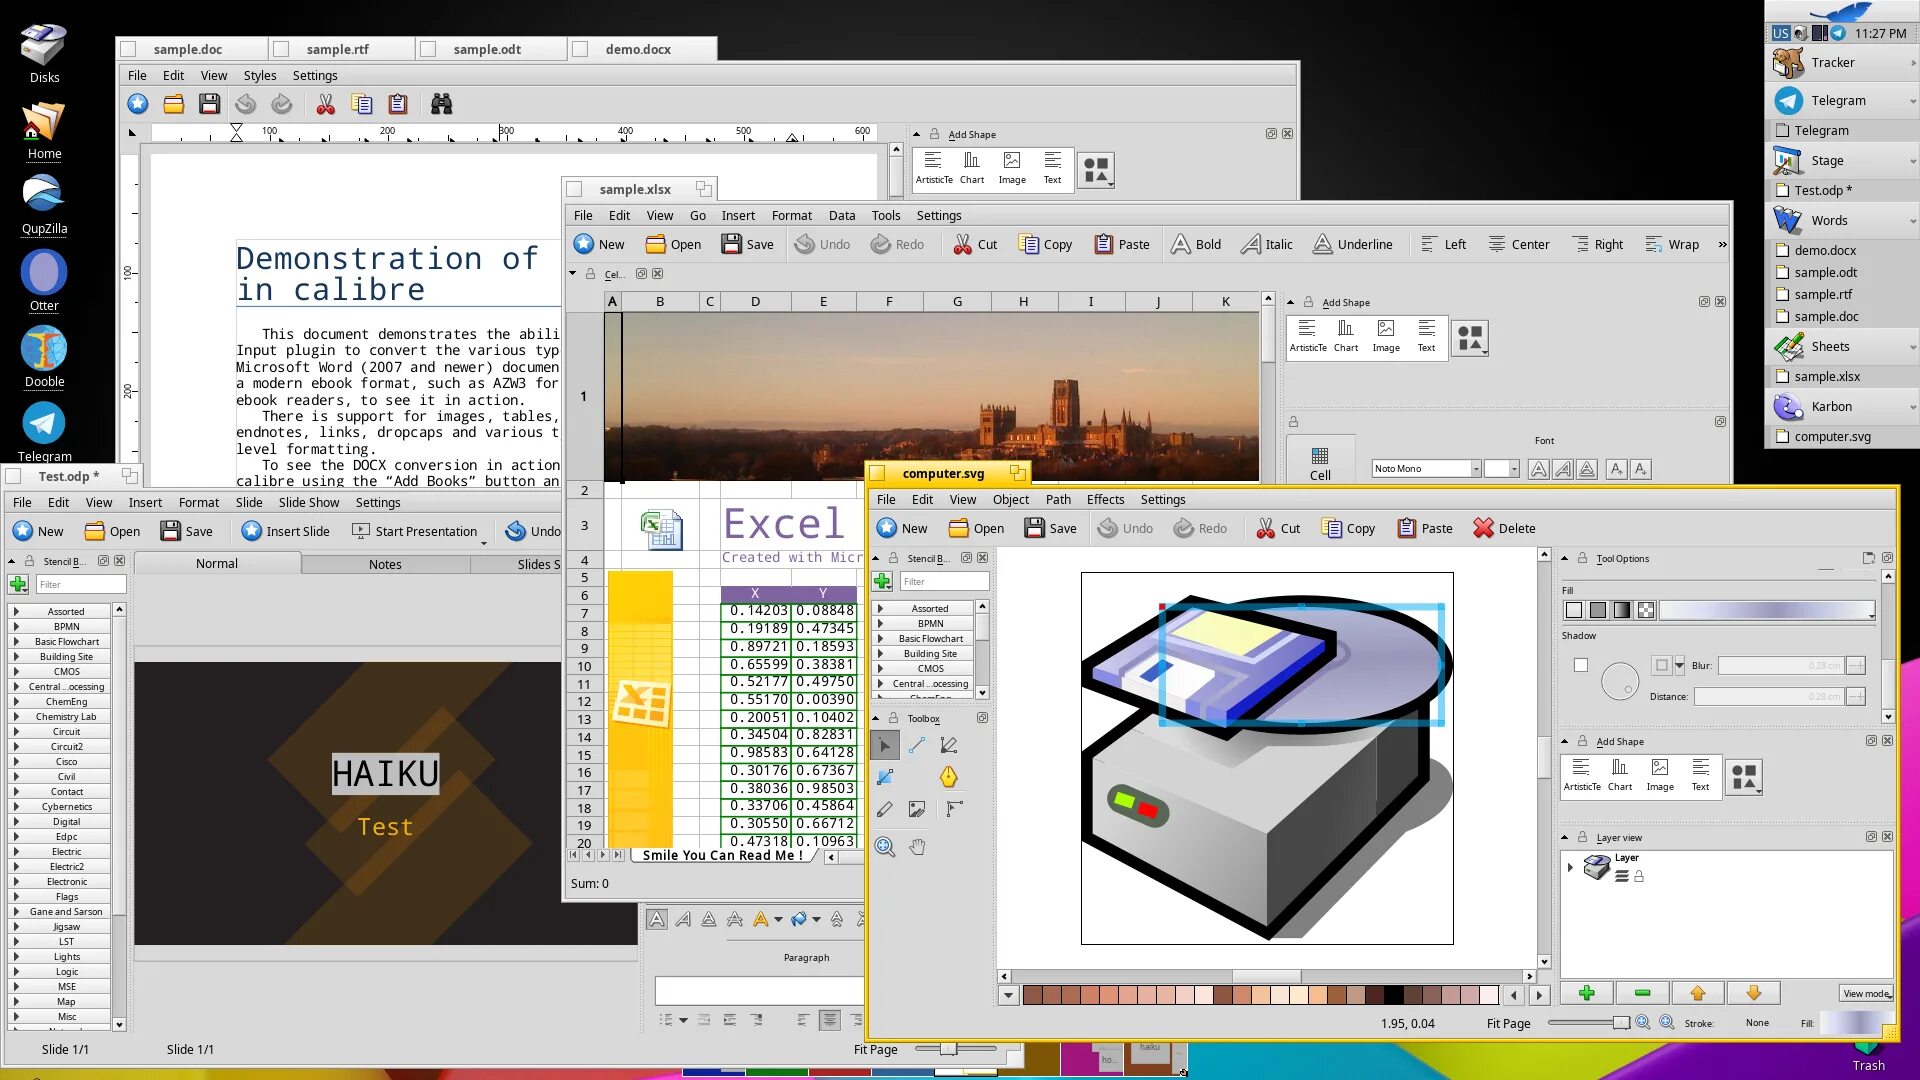Screen dimensions: 1920x1080
Task: Click the gradient fill type icon
Action: 1621,610
